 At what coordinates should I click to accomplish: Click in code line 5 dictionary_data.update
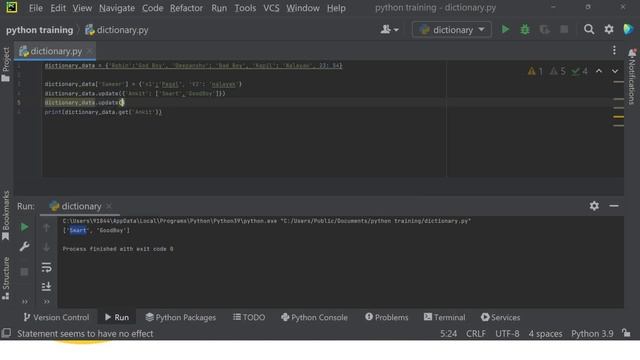[x=84, y=102]
